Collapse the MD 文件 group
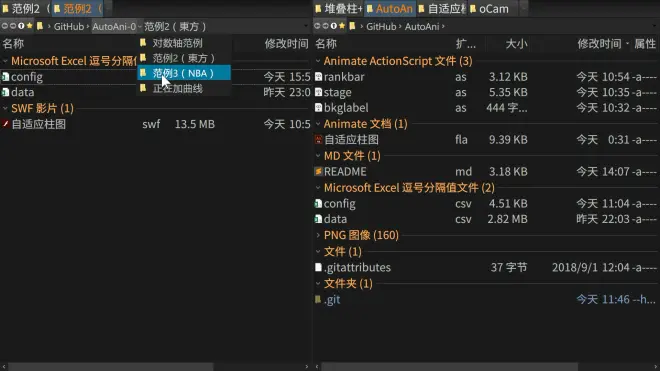The width and height of the screenshot is (660, 371). (318, 156)
